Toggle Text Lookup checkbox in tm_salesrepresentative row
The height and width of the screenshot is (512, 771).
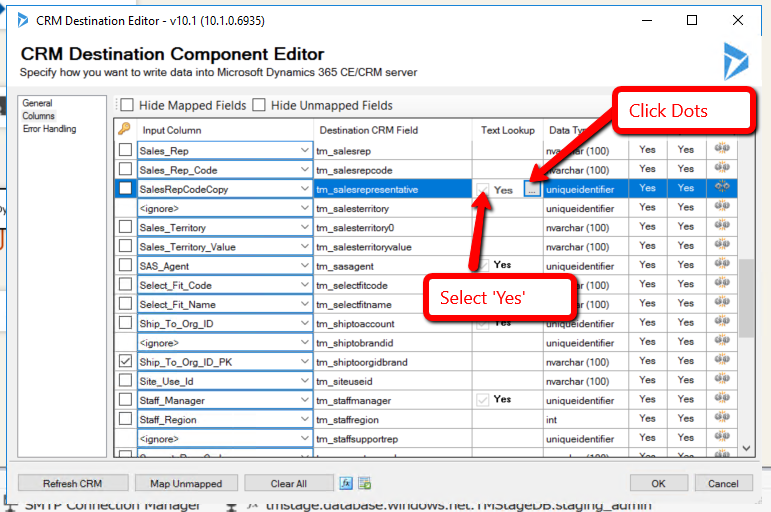[482, 189]
